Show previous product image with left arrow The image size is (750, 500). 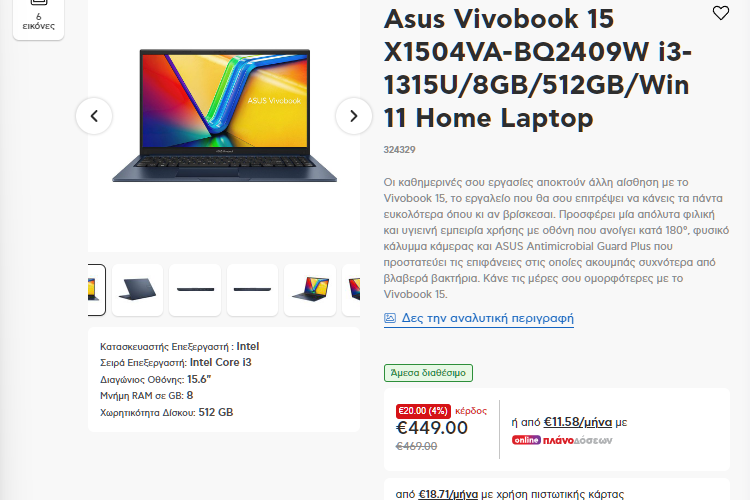coord(94,116)
